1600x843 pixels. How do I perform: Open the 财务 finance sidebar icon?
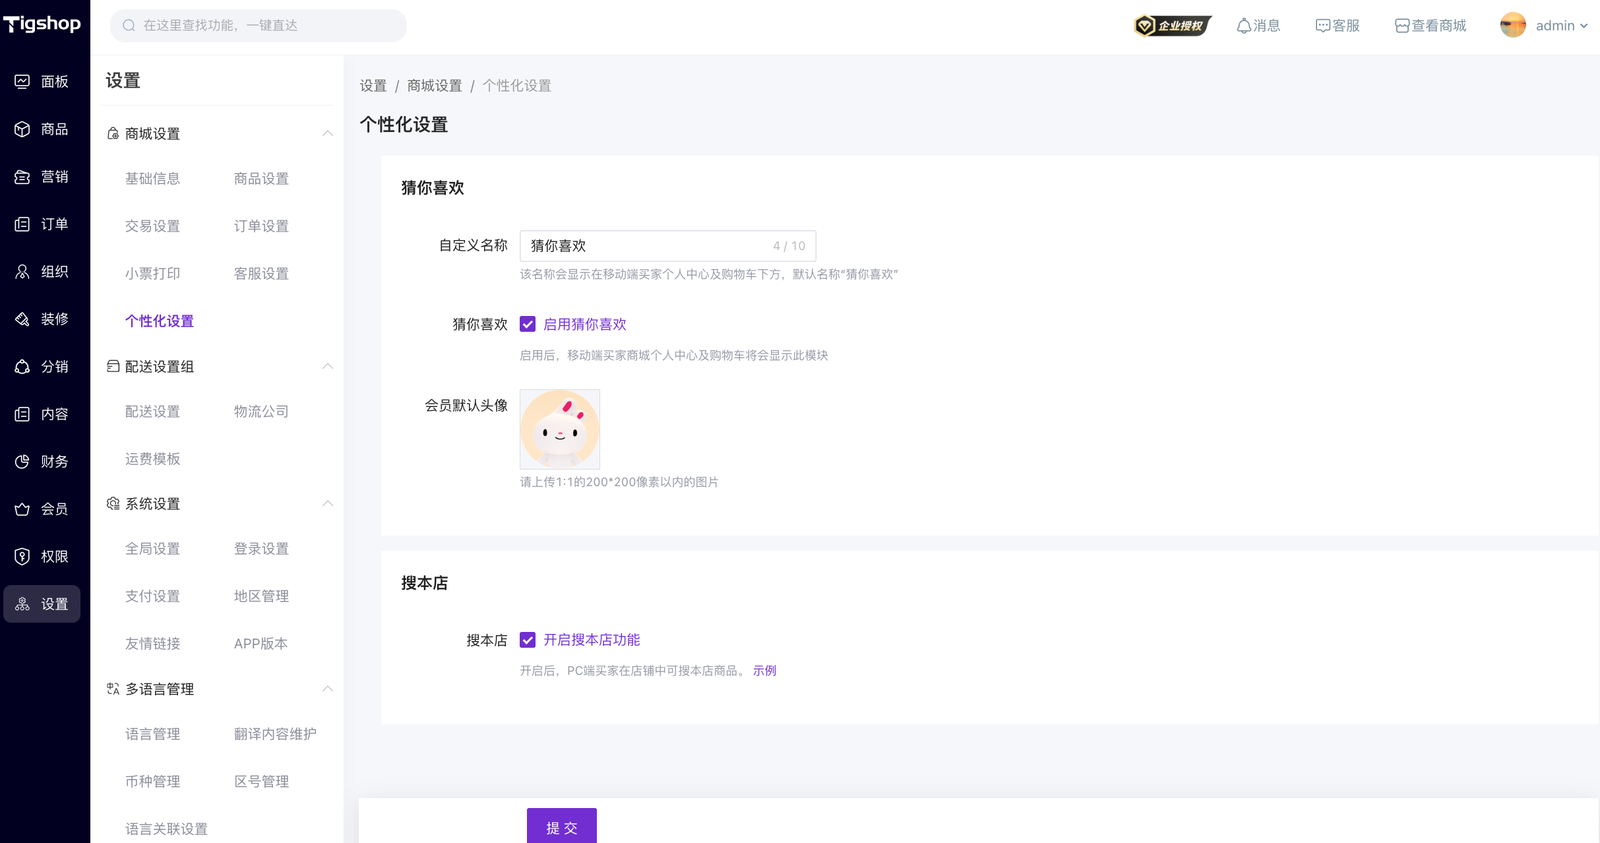22,462
